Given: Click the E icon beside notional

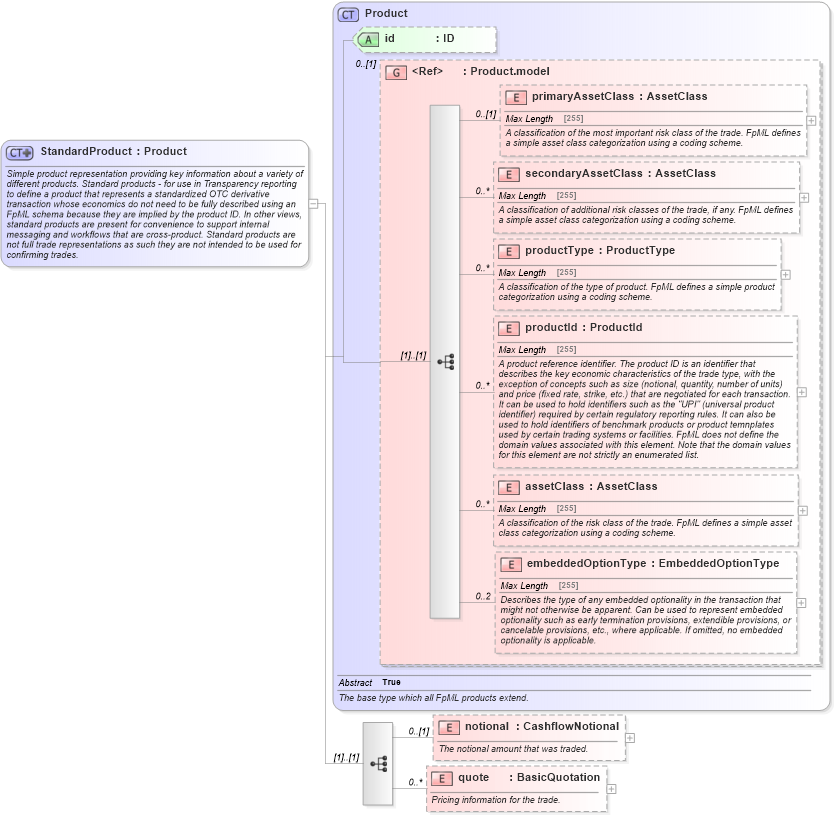Looking at the screenshot, I should pos(450,727).
